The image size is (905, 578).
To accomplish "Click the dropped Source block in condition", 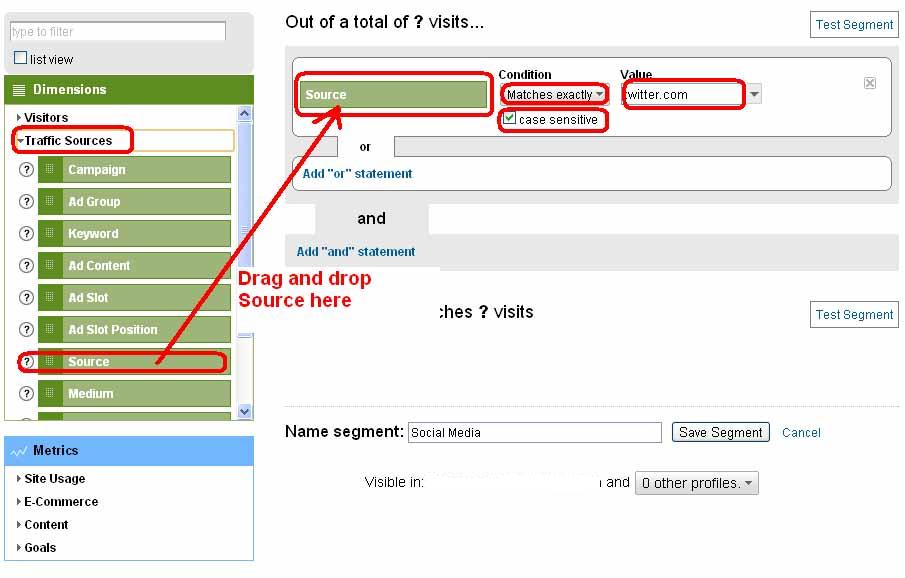I will pyautogui.click(x=393, y=95).
